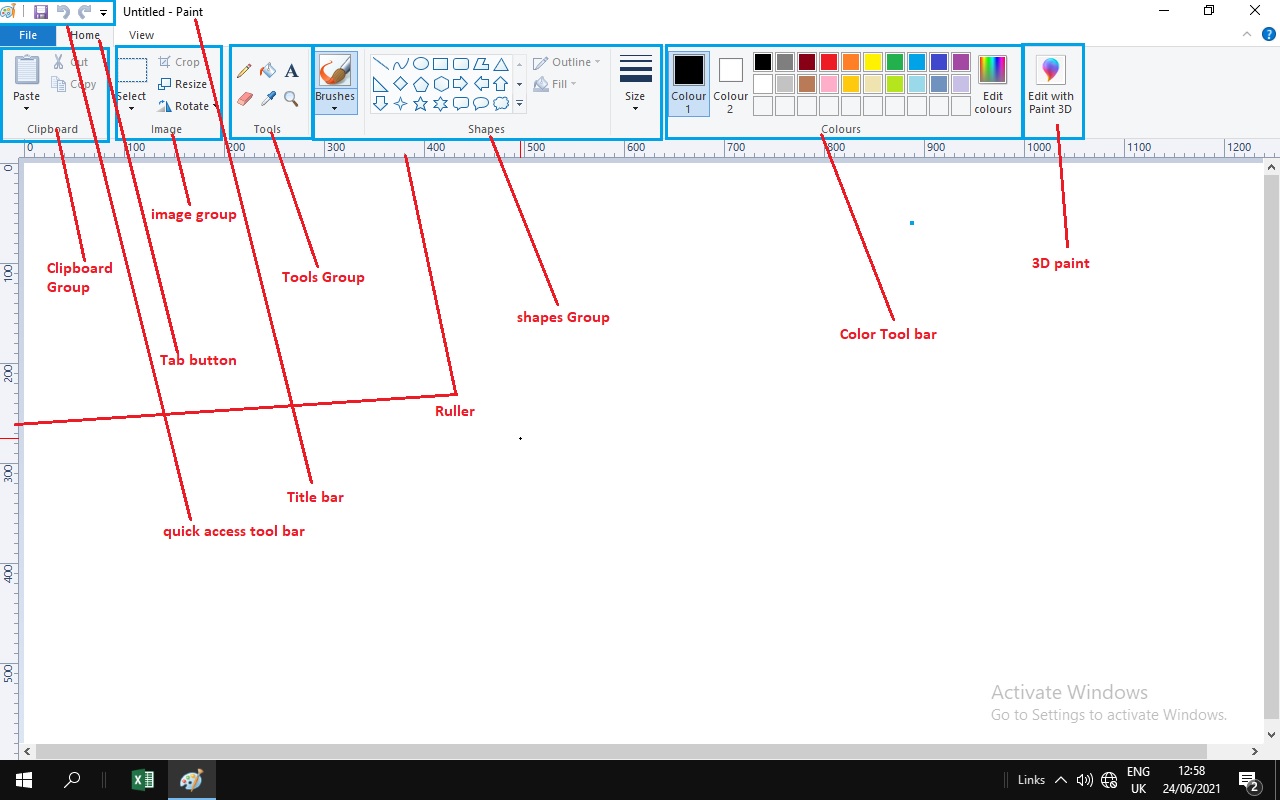Select the Eraser tool
Viewport: 1280px width, 800px height.
(244, 98)
